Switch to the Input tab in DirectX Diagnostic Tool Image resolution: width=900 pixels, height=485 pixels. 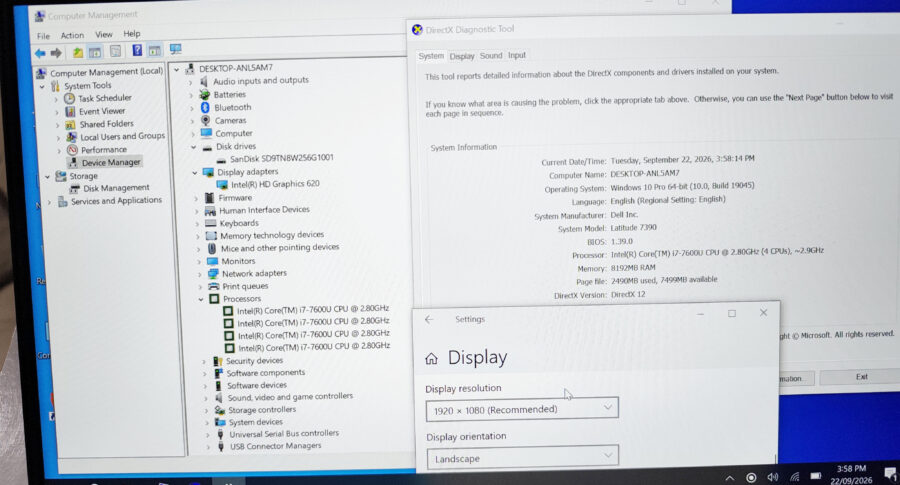tap(517, 55)
